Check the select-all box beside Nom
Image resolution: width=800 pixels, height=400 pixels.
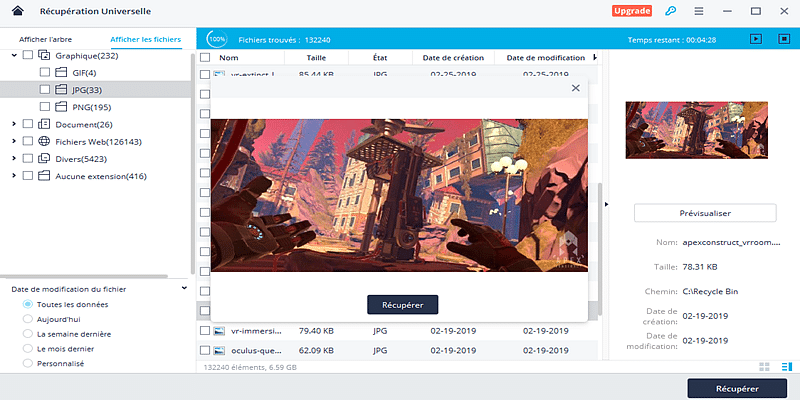coord(205,58)
